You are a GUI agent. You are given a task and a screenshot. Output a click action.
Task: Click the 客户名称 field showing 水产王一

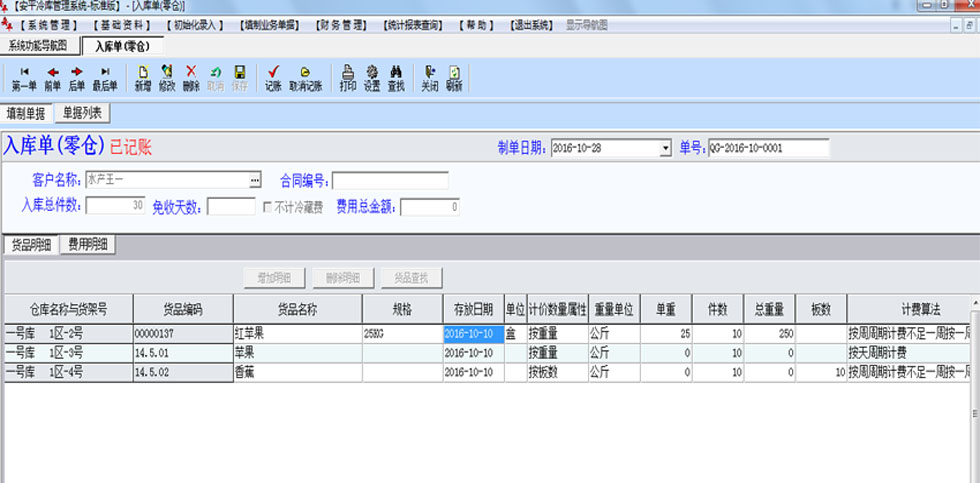pos(167,181)
